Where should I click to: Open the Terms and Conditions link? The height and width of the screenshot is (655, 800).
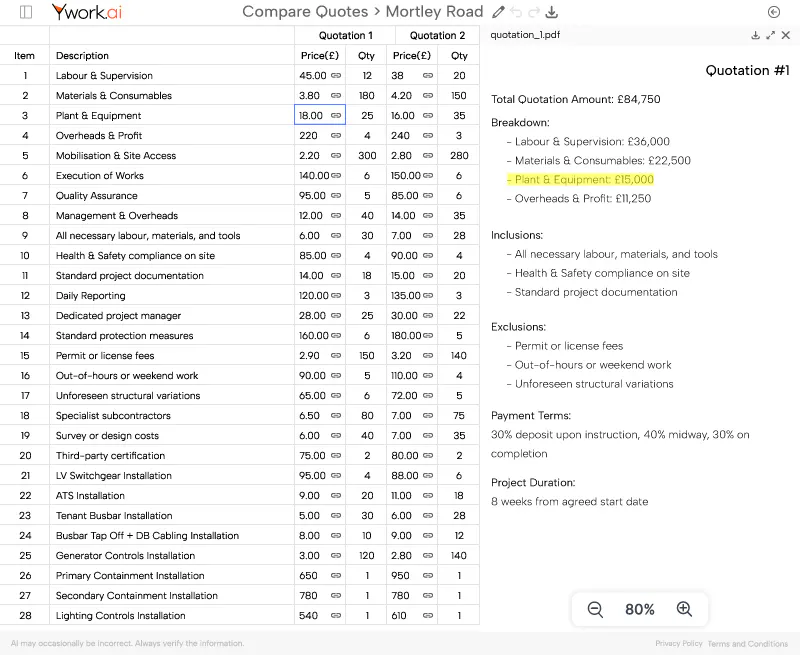[747, 644]
